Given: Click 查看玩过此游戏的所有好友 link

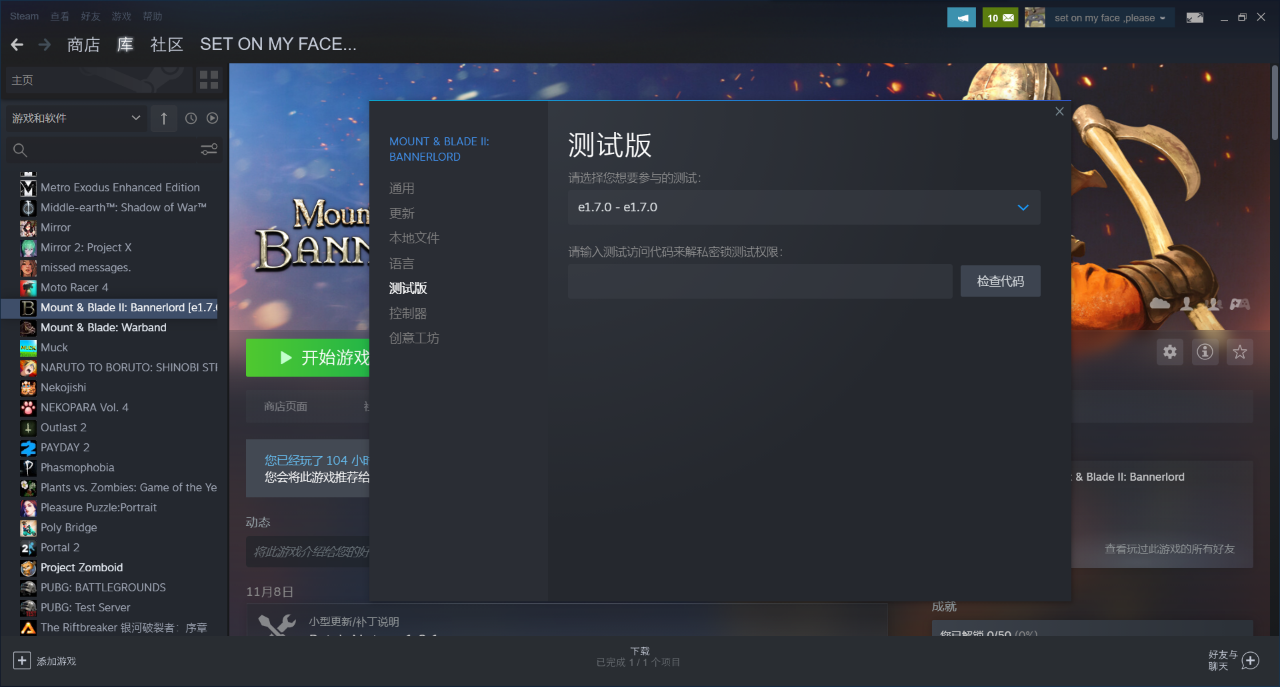Looking at the screenshot, I should (1169, 549).
